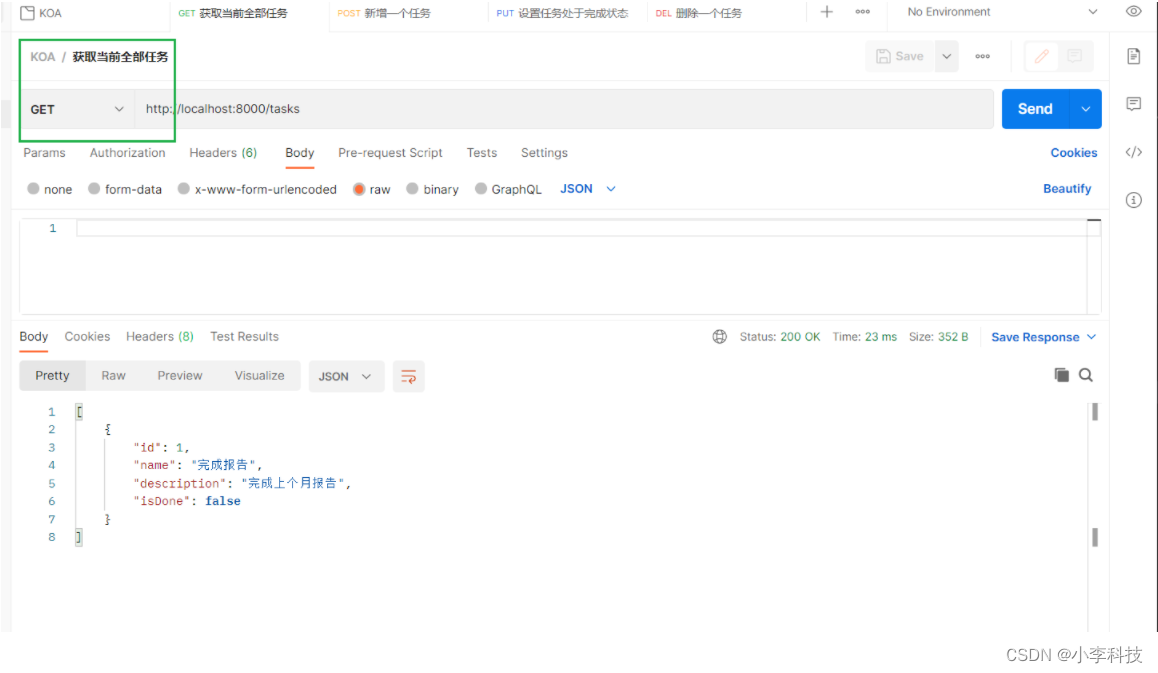Viewport: 1158px width, 673px height.
Task: Open the request info icon
Action: 1133,200
